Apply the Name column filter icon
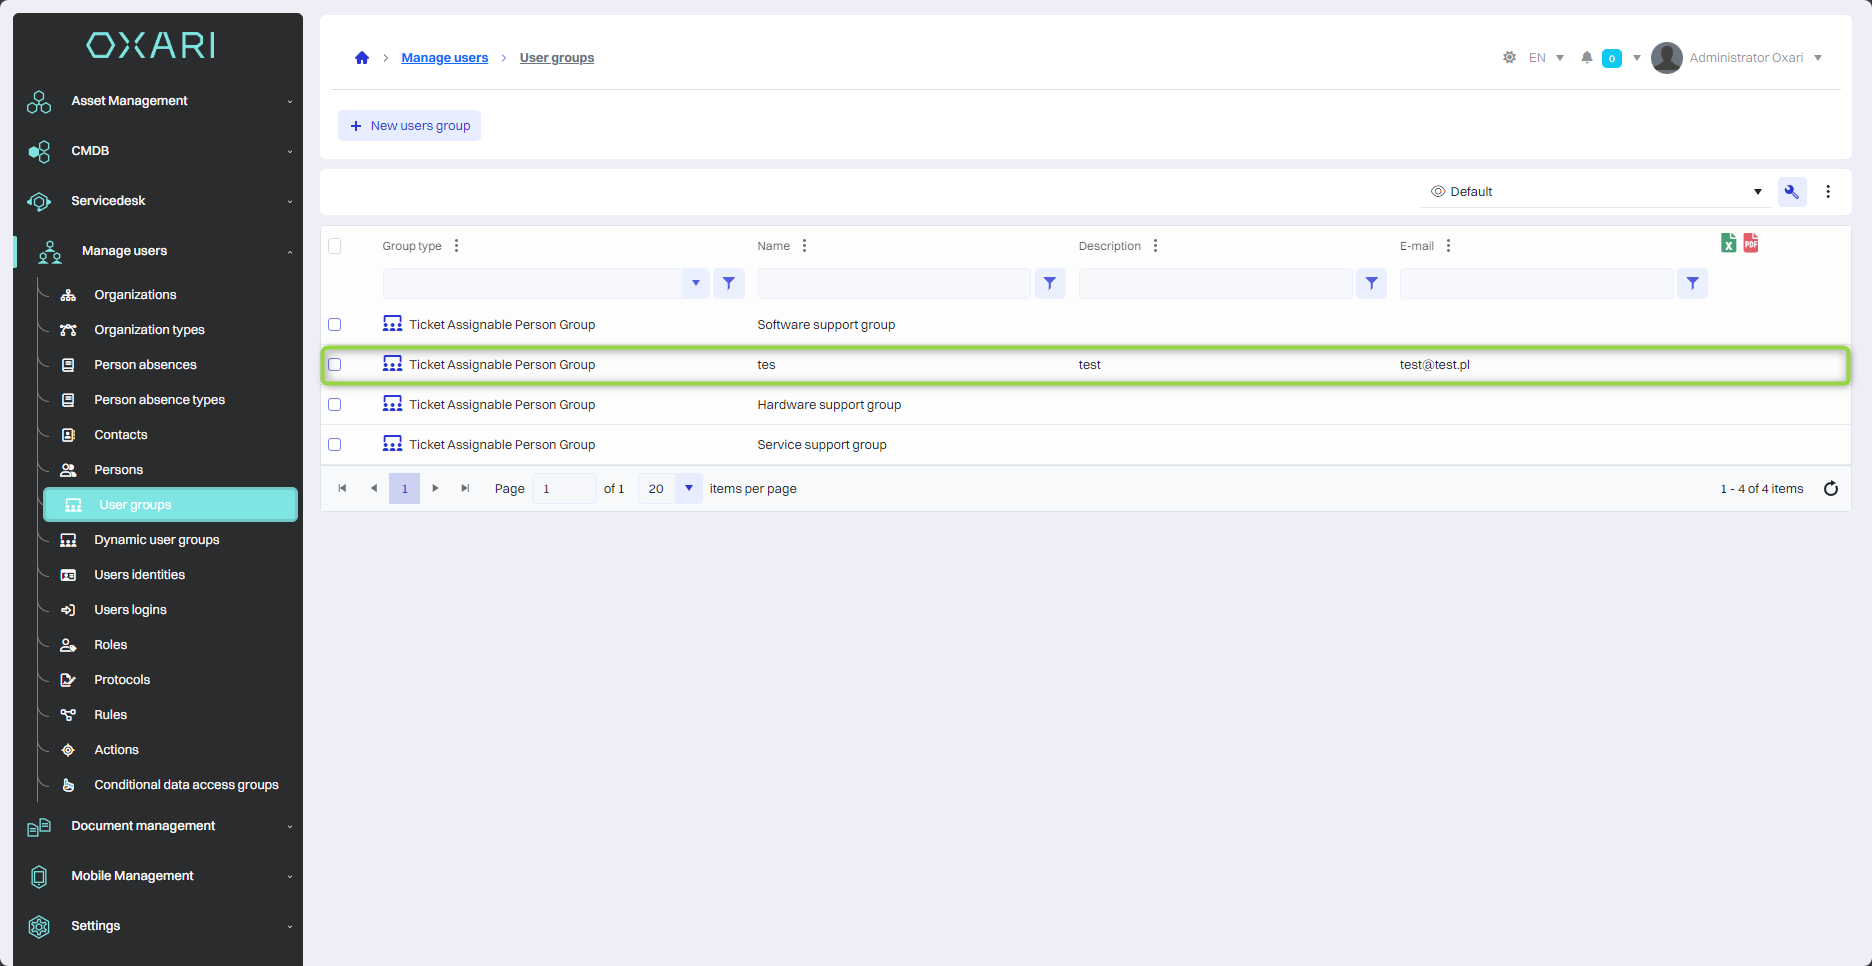 (1050, 284)
